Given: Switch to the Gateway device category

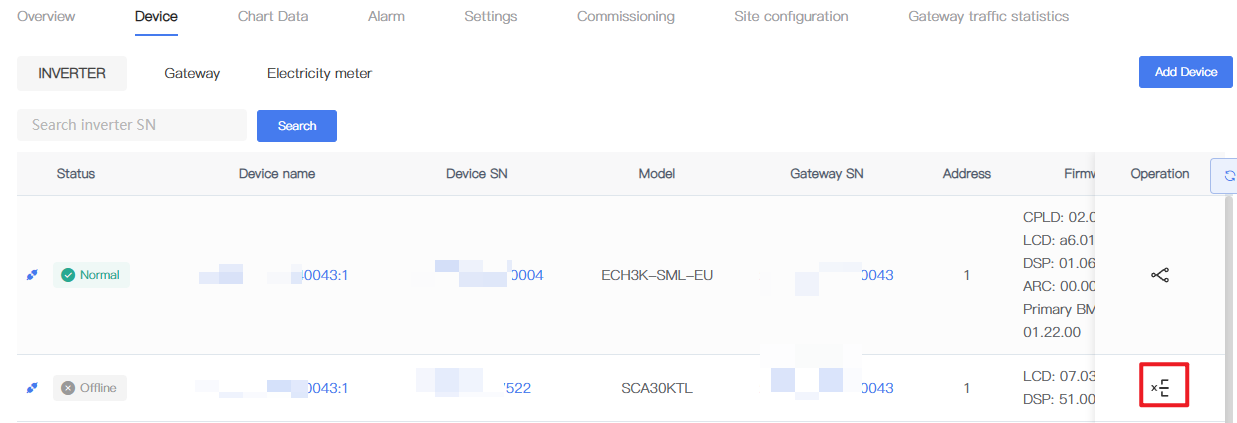Looking at the screenshot, I should (192, 73).
